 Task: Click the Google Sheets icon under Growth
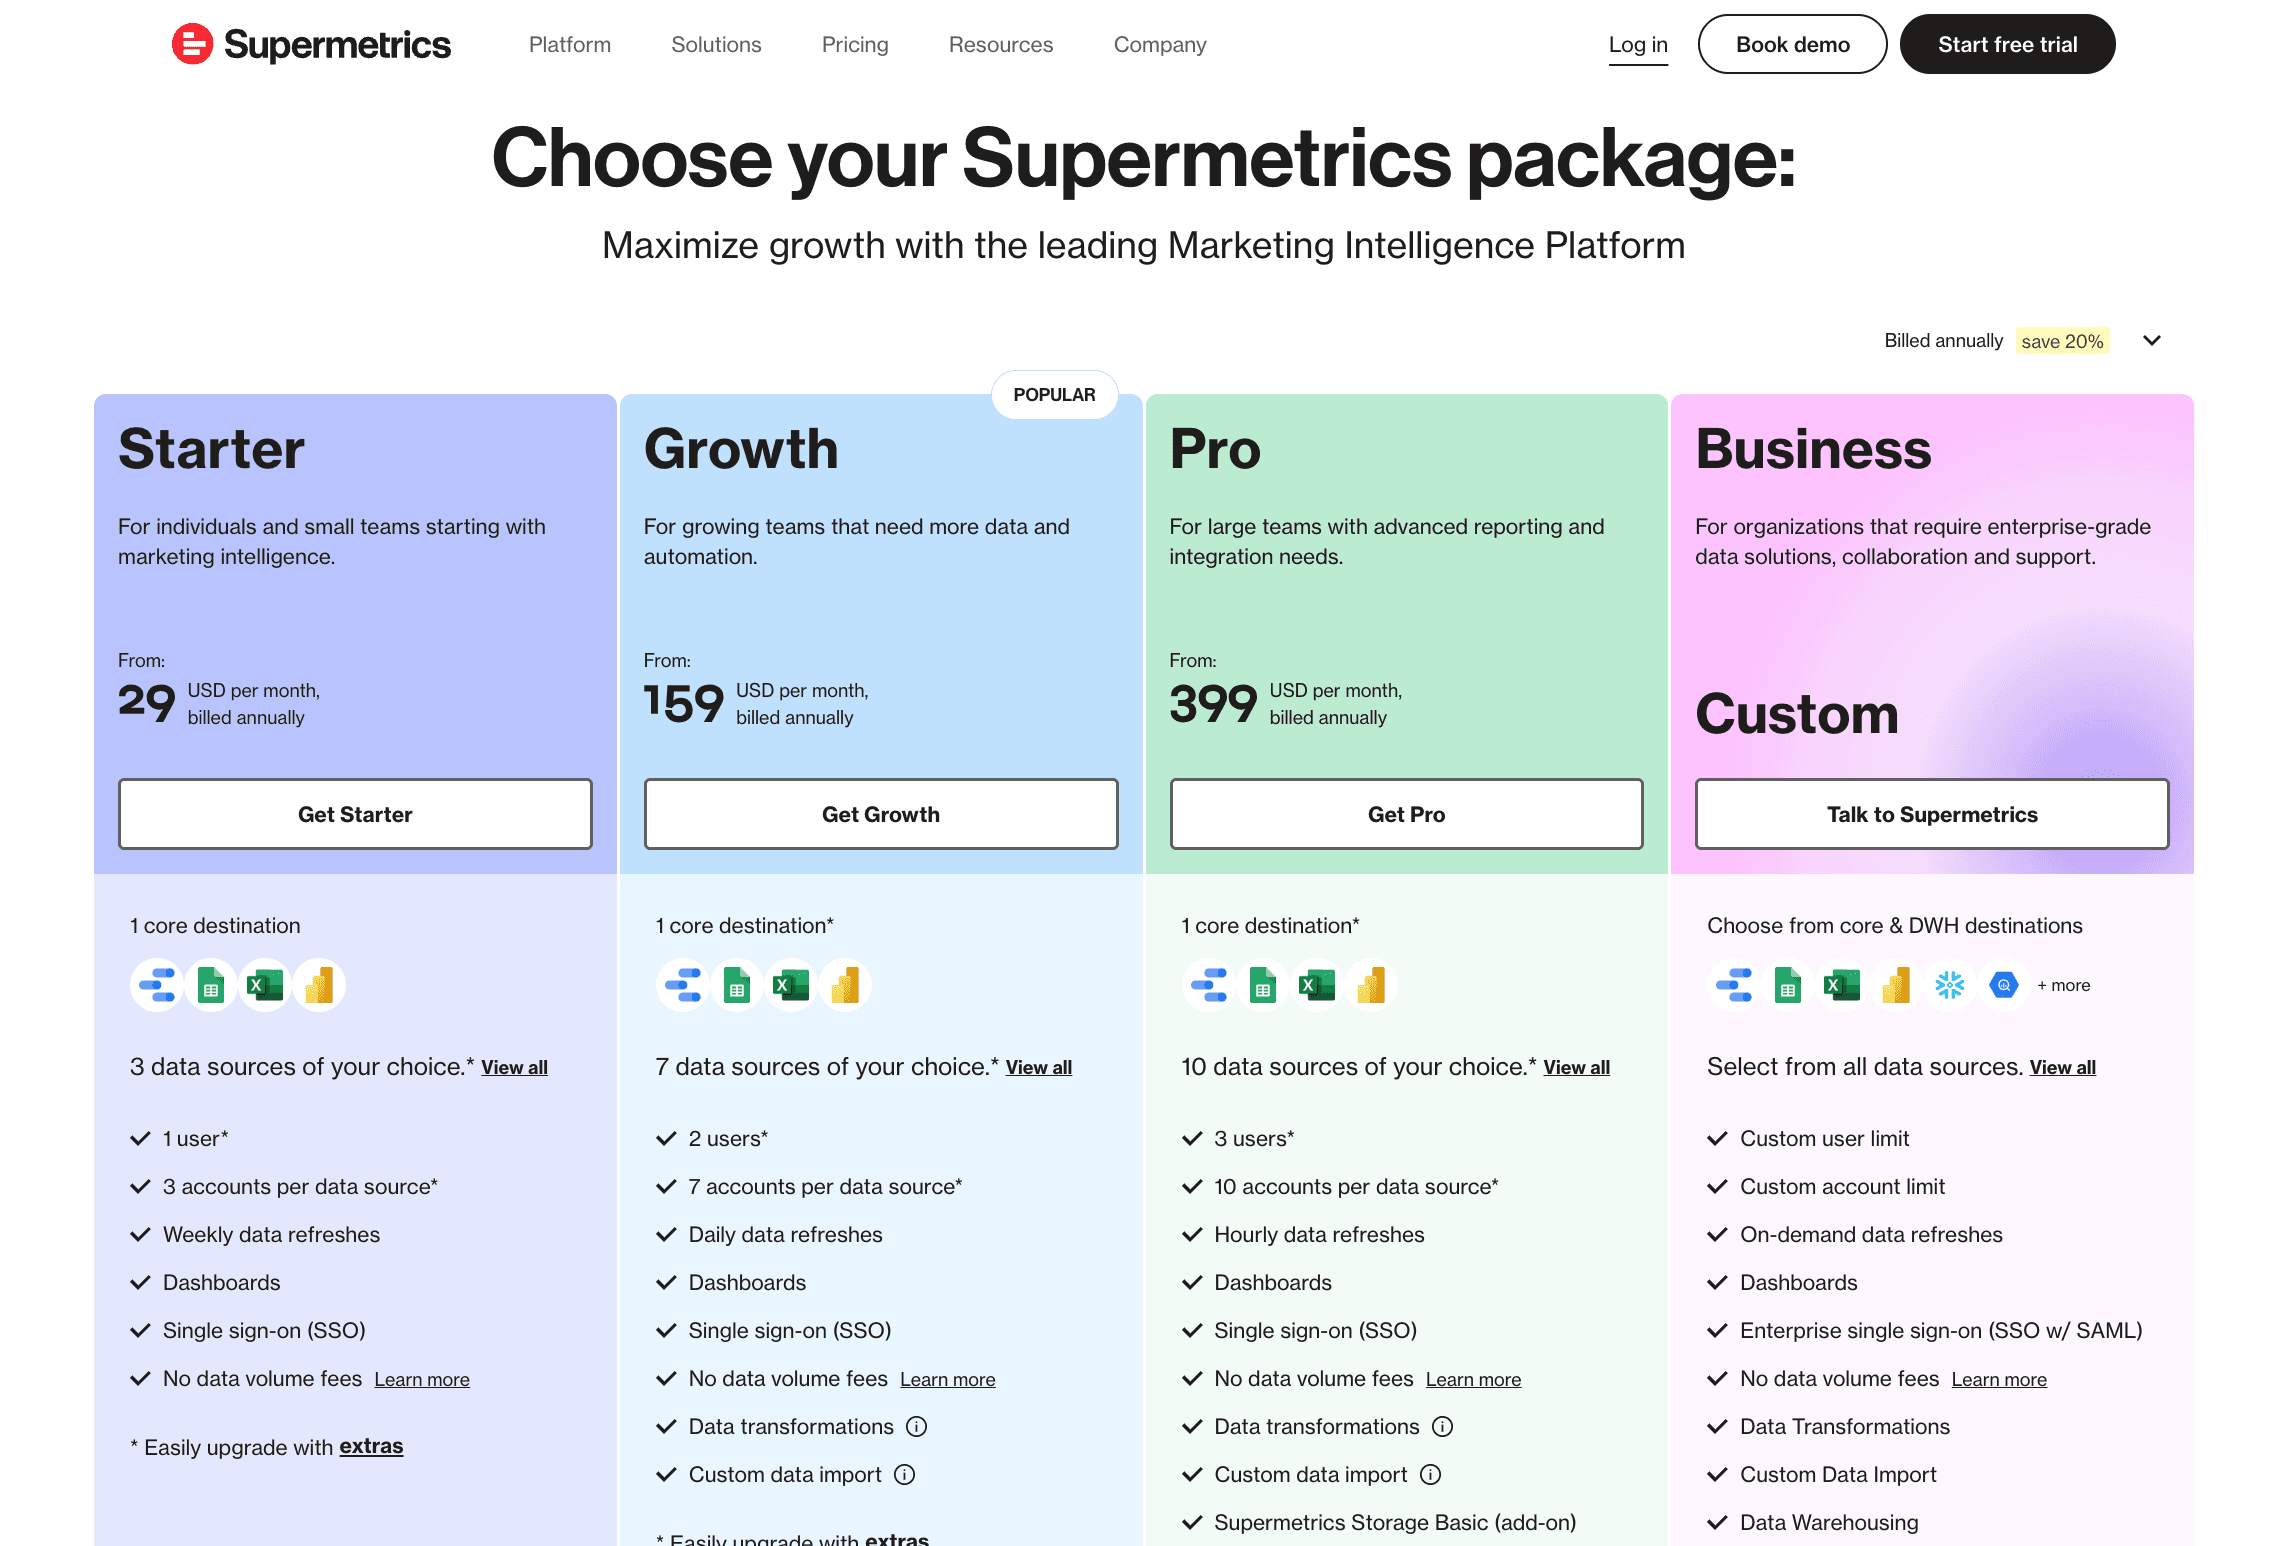[x=737, y=986]
